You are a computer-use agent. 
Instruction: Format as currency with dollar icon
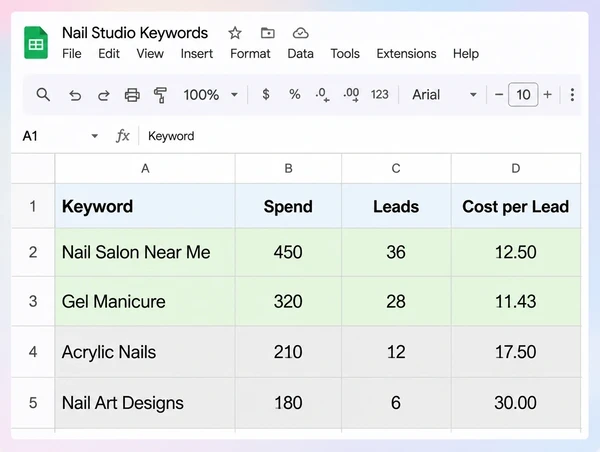click(x=266, y=94)
